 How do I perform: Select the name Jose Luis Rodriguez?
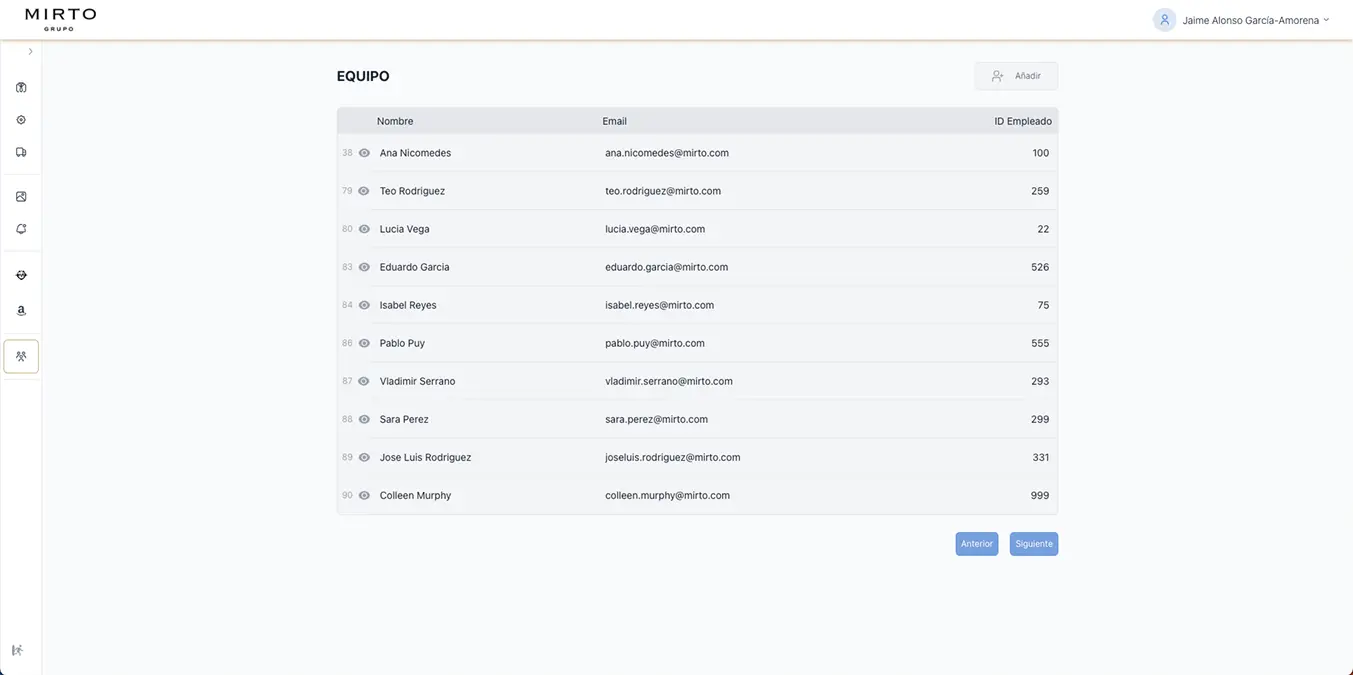(x=425, y=457)
